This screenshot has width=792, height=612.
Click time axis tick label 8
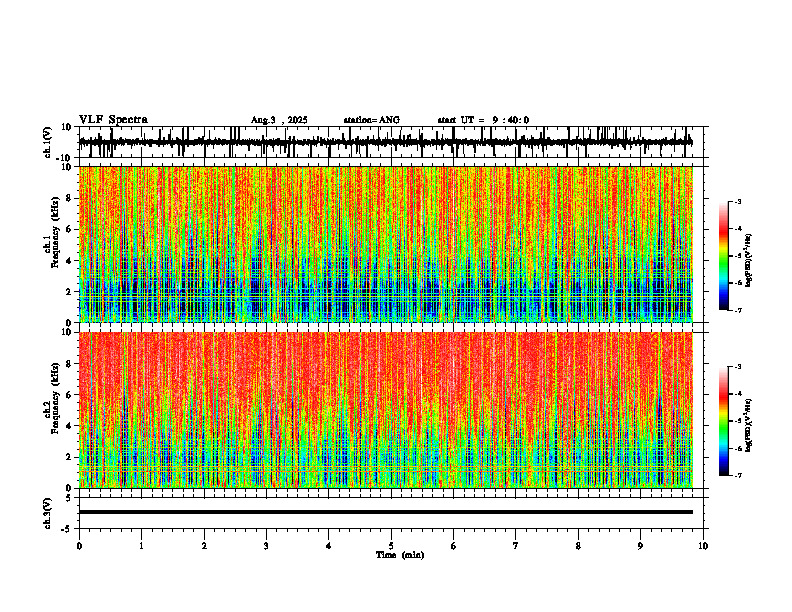point(578,546)
